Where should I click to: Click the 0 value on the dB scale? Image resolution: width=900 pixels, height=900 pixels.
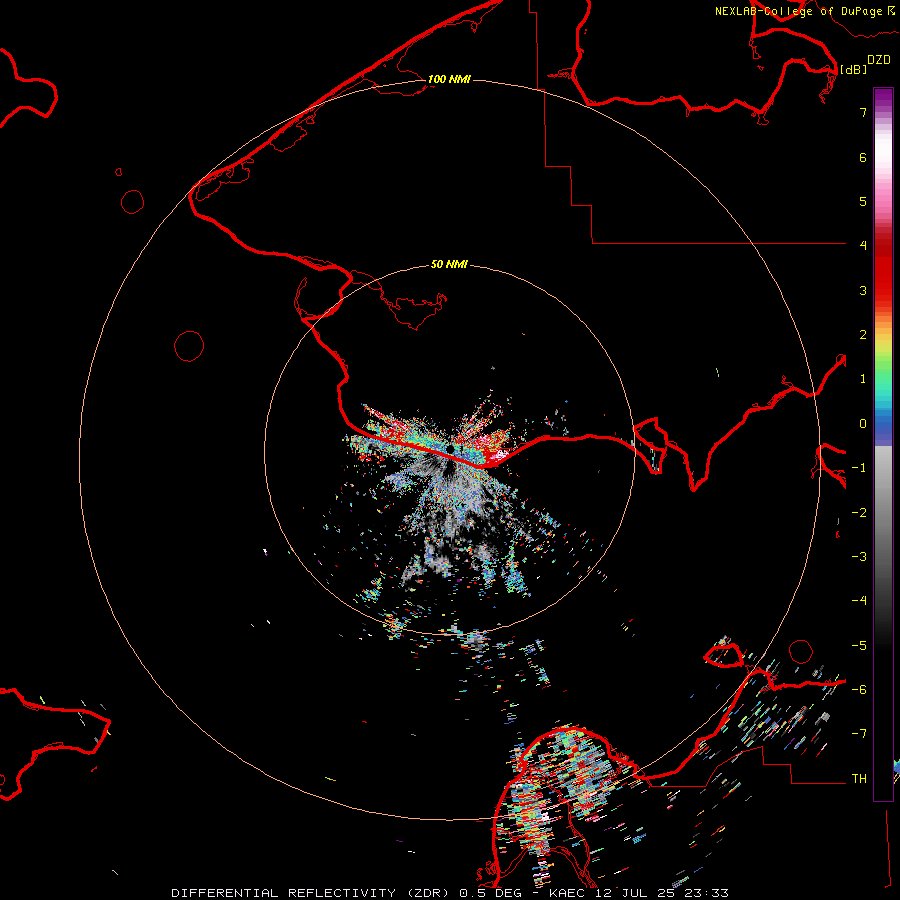tap(863, 424)
